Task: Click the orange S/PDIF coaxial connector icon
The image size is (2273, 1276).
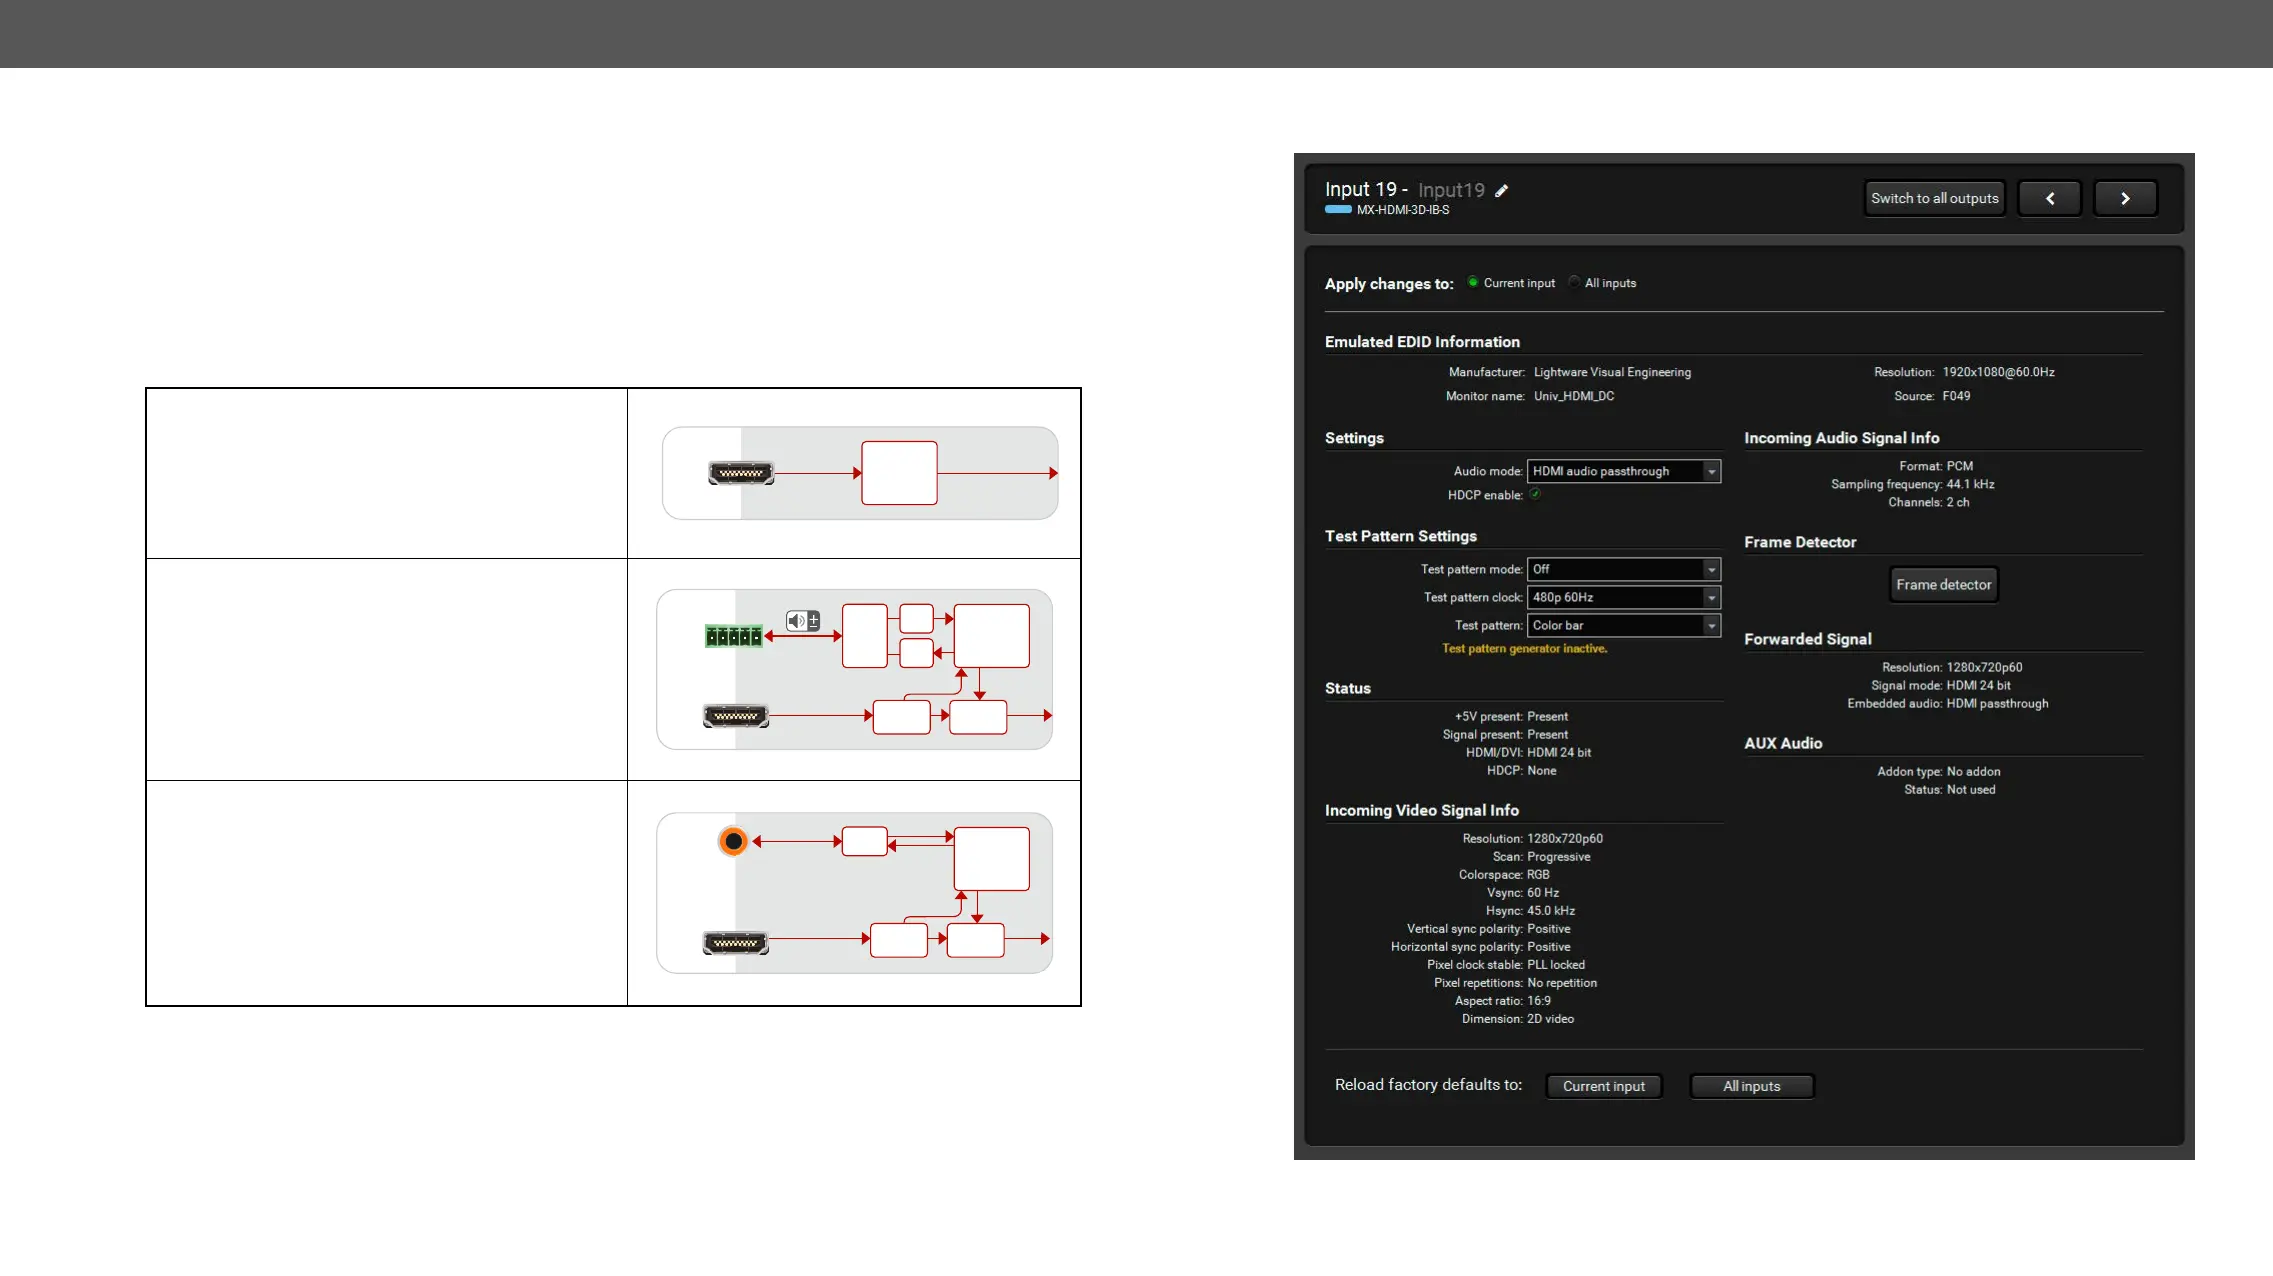Action: [733, 841]
